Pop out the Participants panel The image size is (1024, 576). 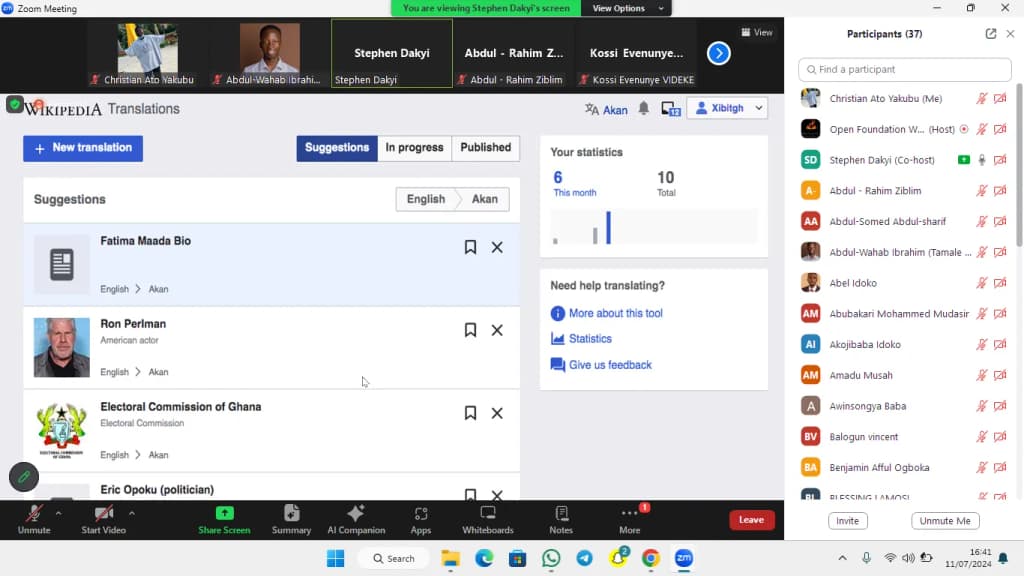pos(991,33)
